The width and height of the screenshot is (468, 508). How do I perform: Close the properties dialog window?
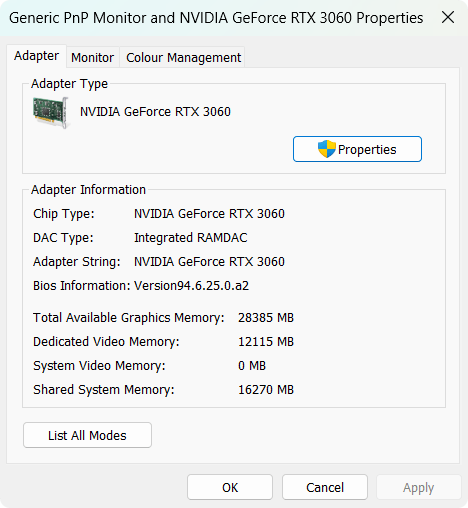pyautogui.click(x=448, y=17)
